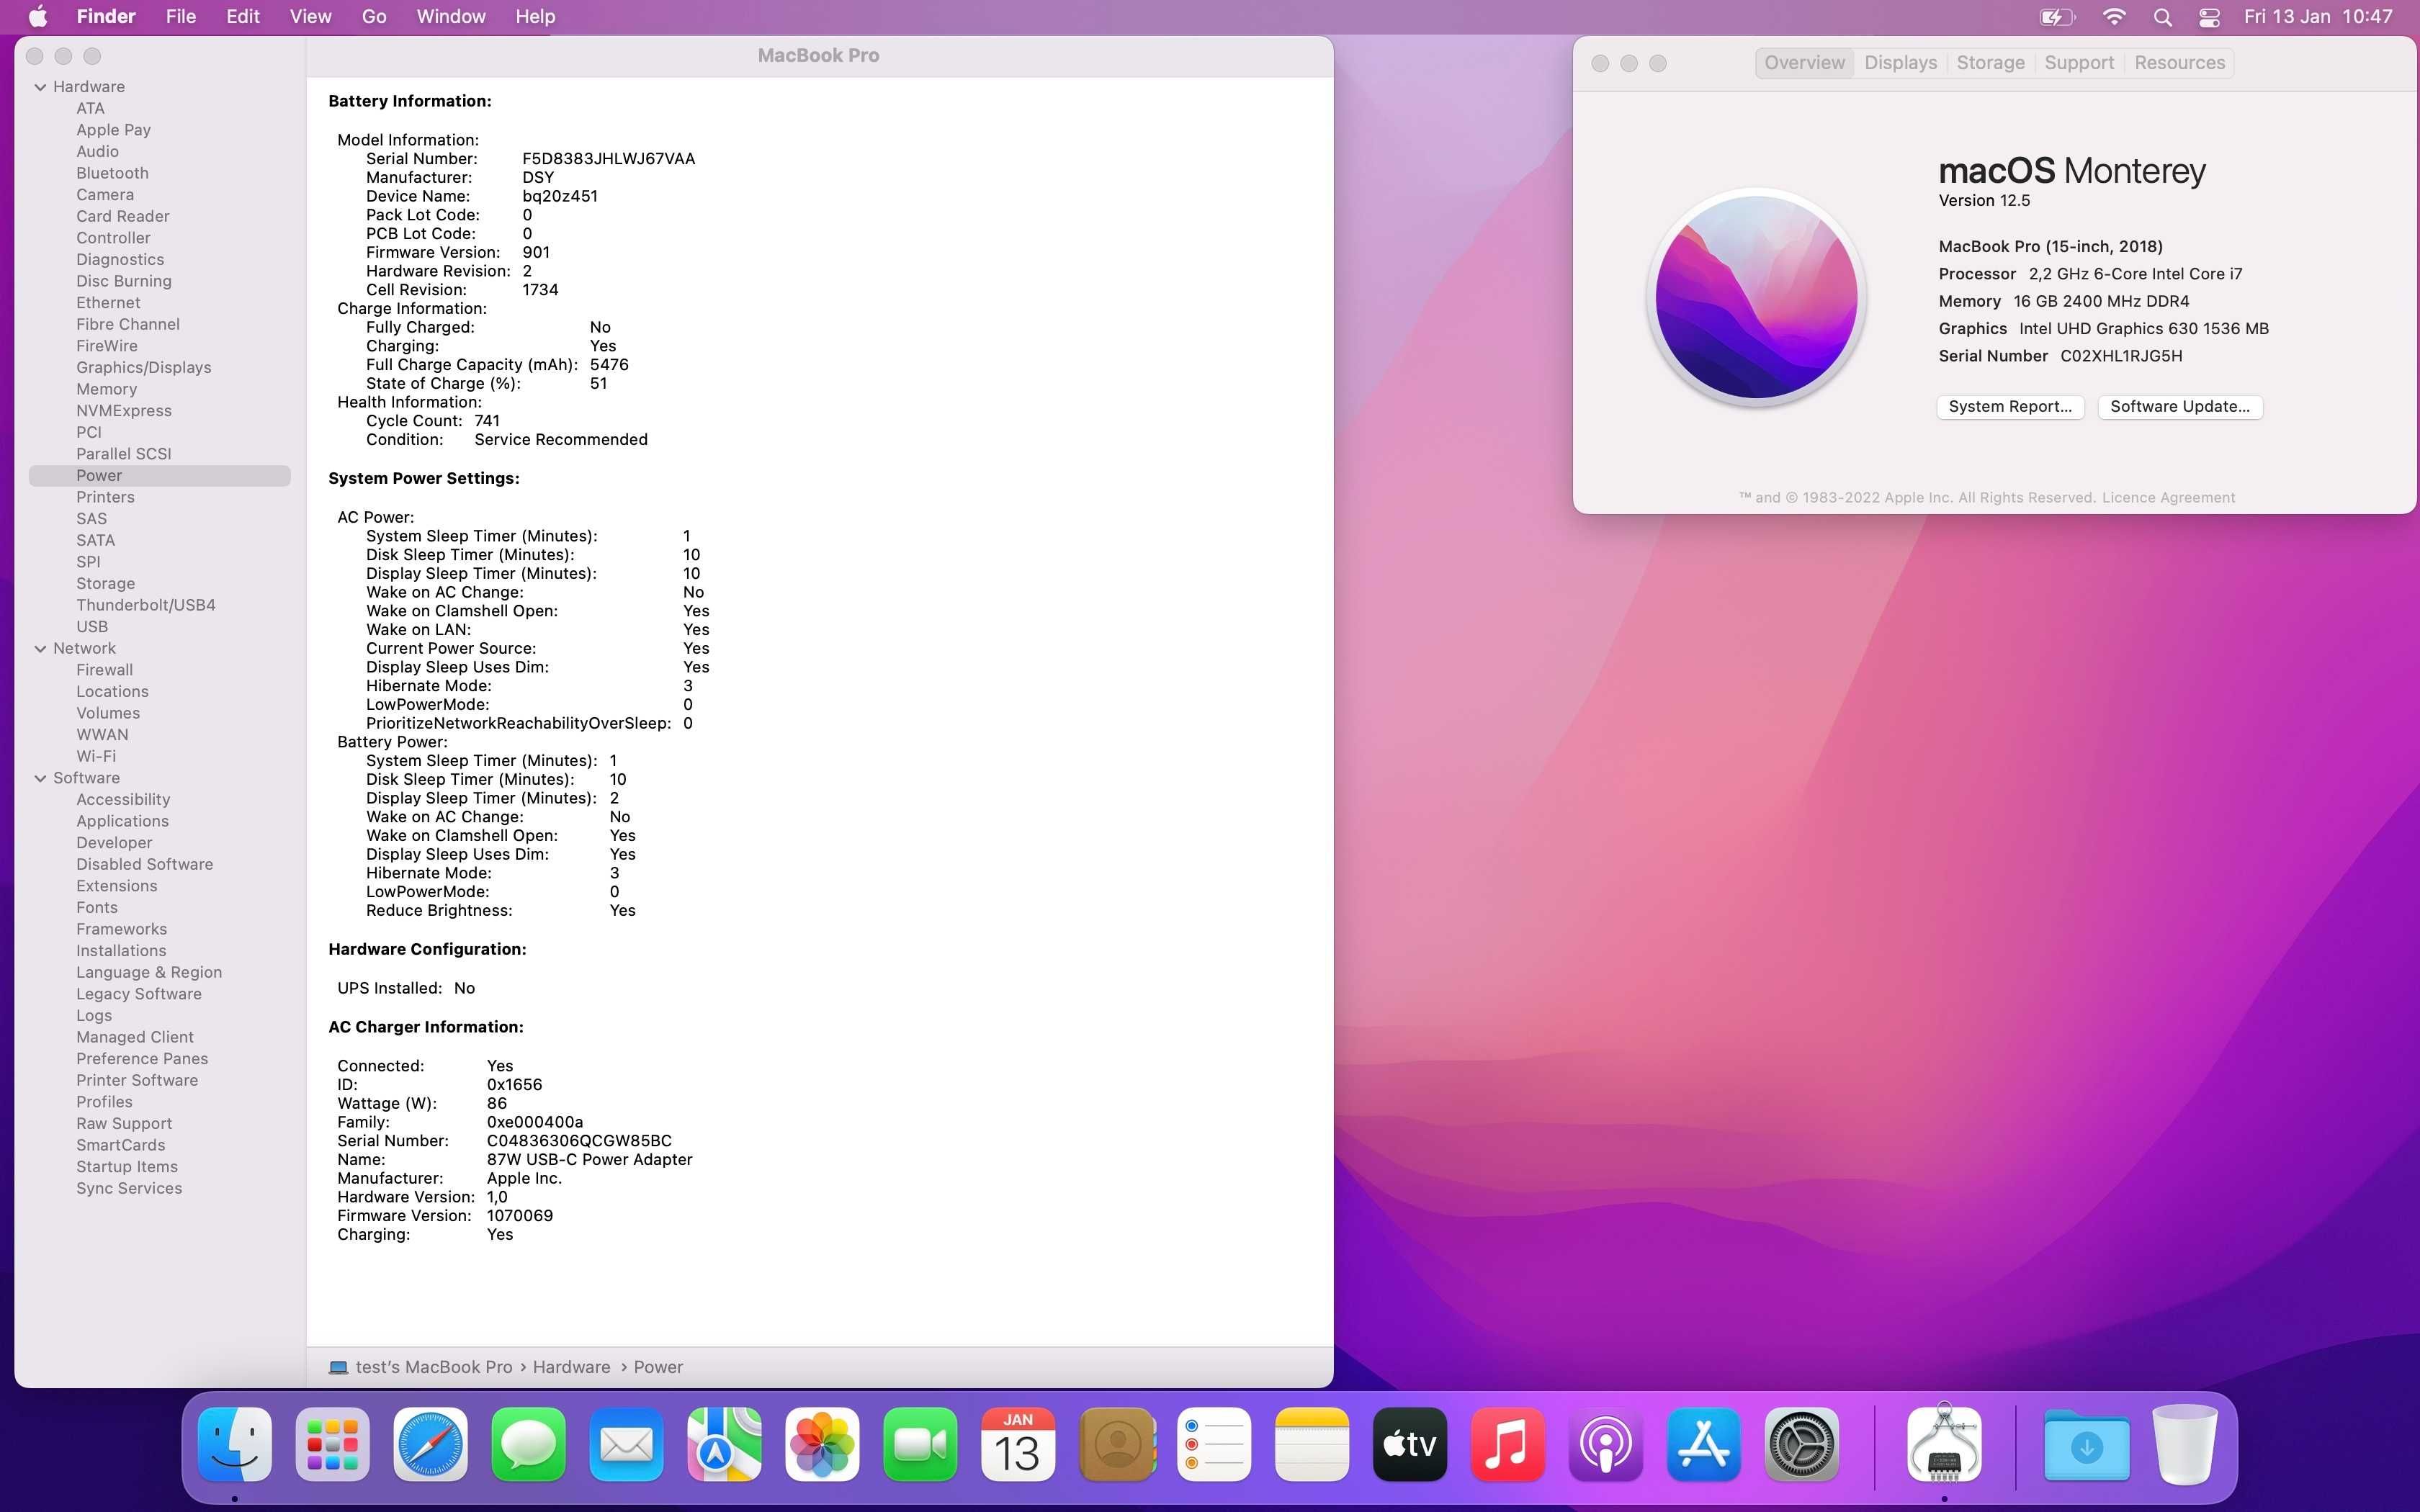Open Finder from the Dock
Image resolution: width=2420 pixels, height=1512 pixels.
coord(235,1445)
